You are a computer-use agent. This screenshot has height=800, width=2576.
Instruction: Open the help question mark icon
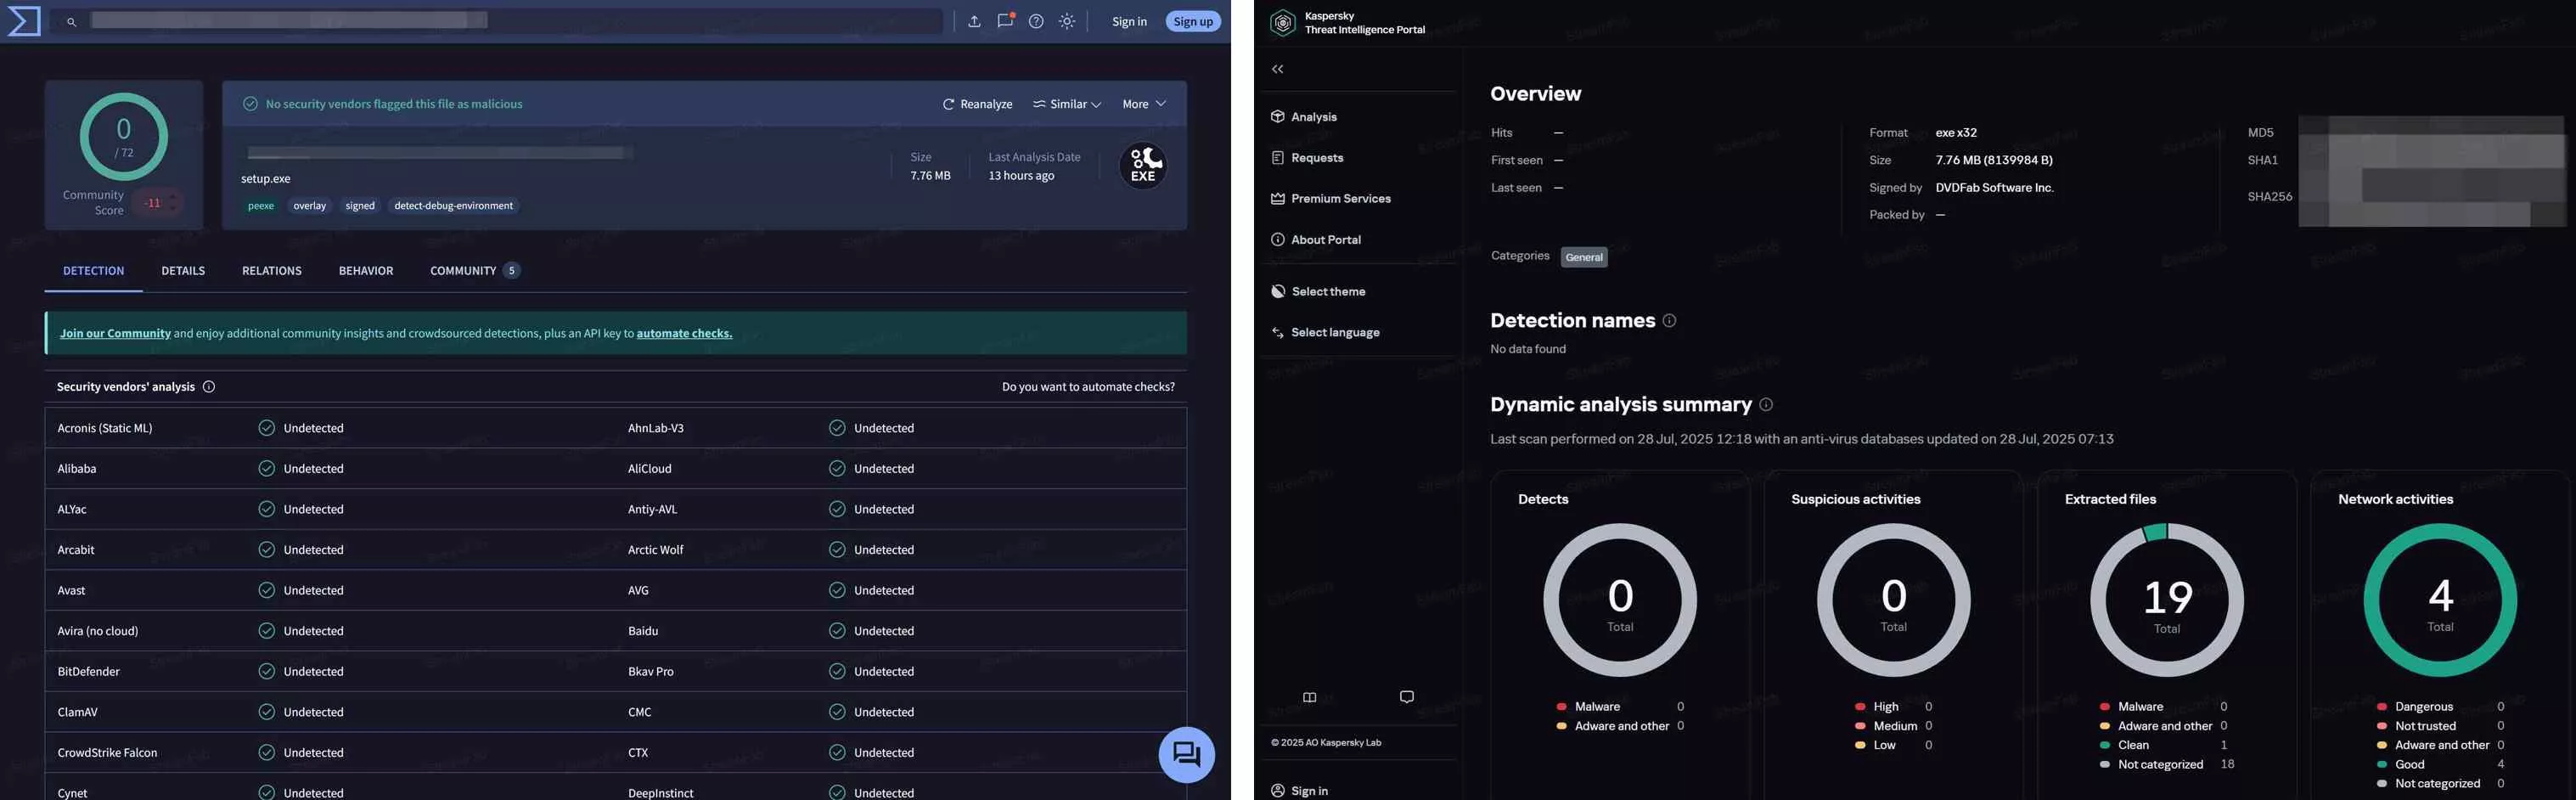pyautogui.click(x=1036, y=21)
